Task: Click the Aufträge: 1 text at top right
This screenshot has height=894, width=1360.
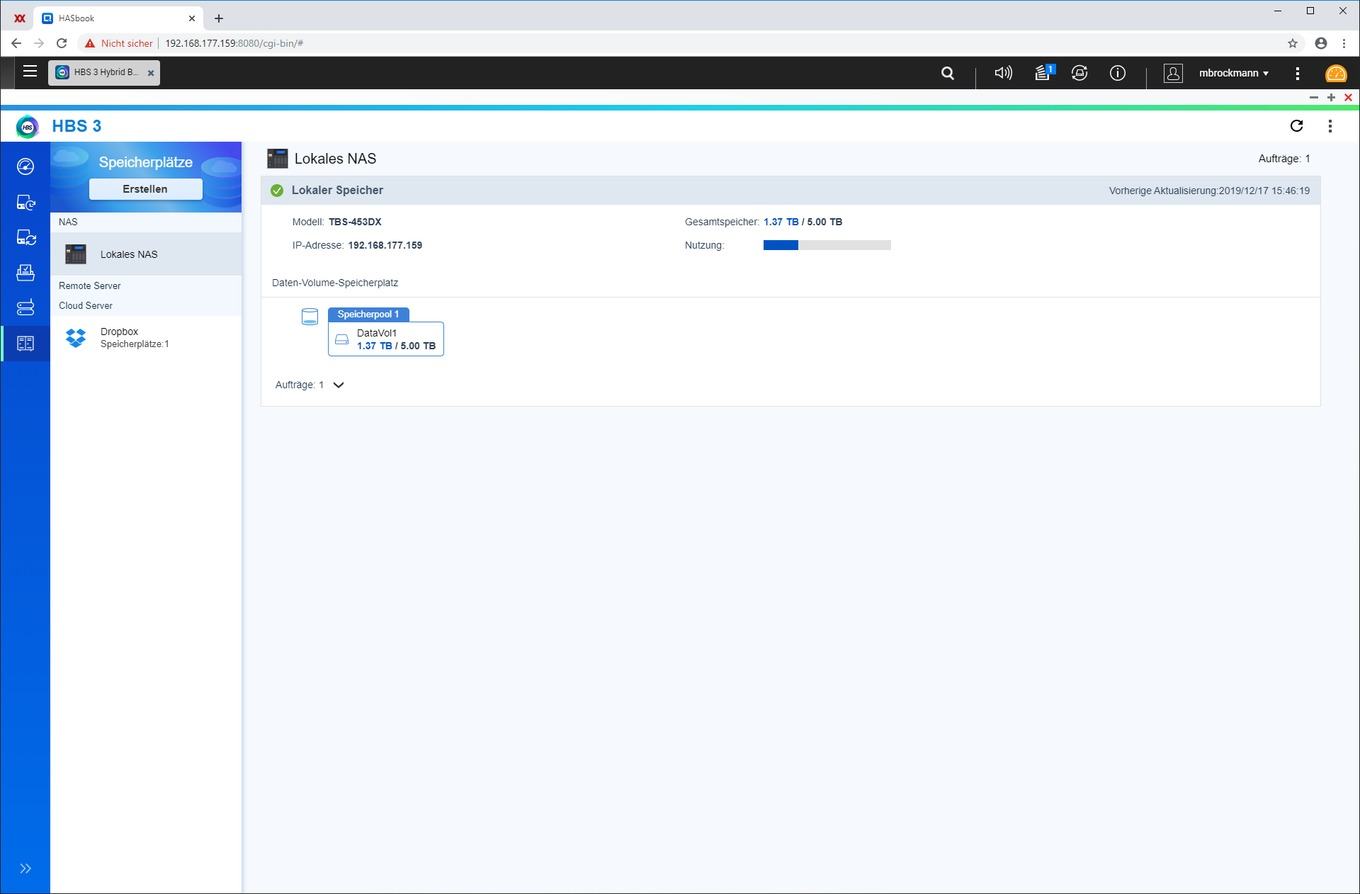Action: (1284, 158)
